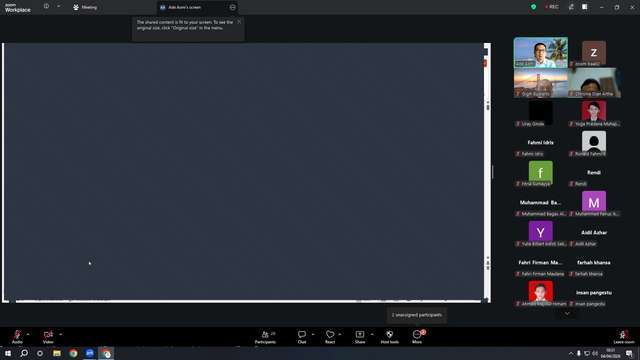The image size is (640, 360).
Task: Select Uray Ginda's participant tile
Action: pyautogui.click(x=540, y=113)
